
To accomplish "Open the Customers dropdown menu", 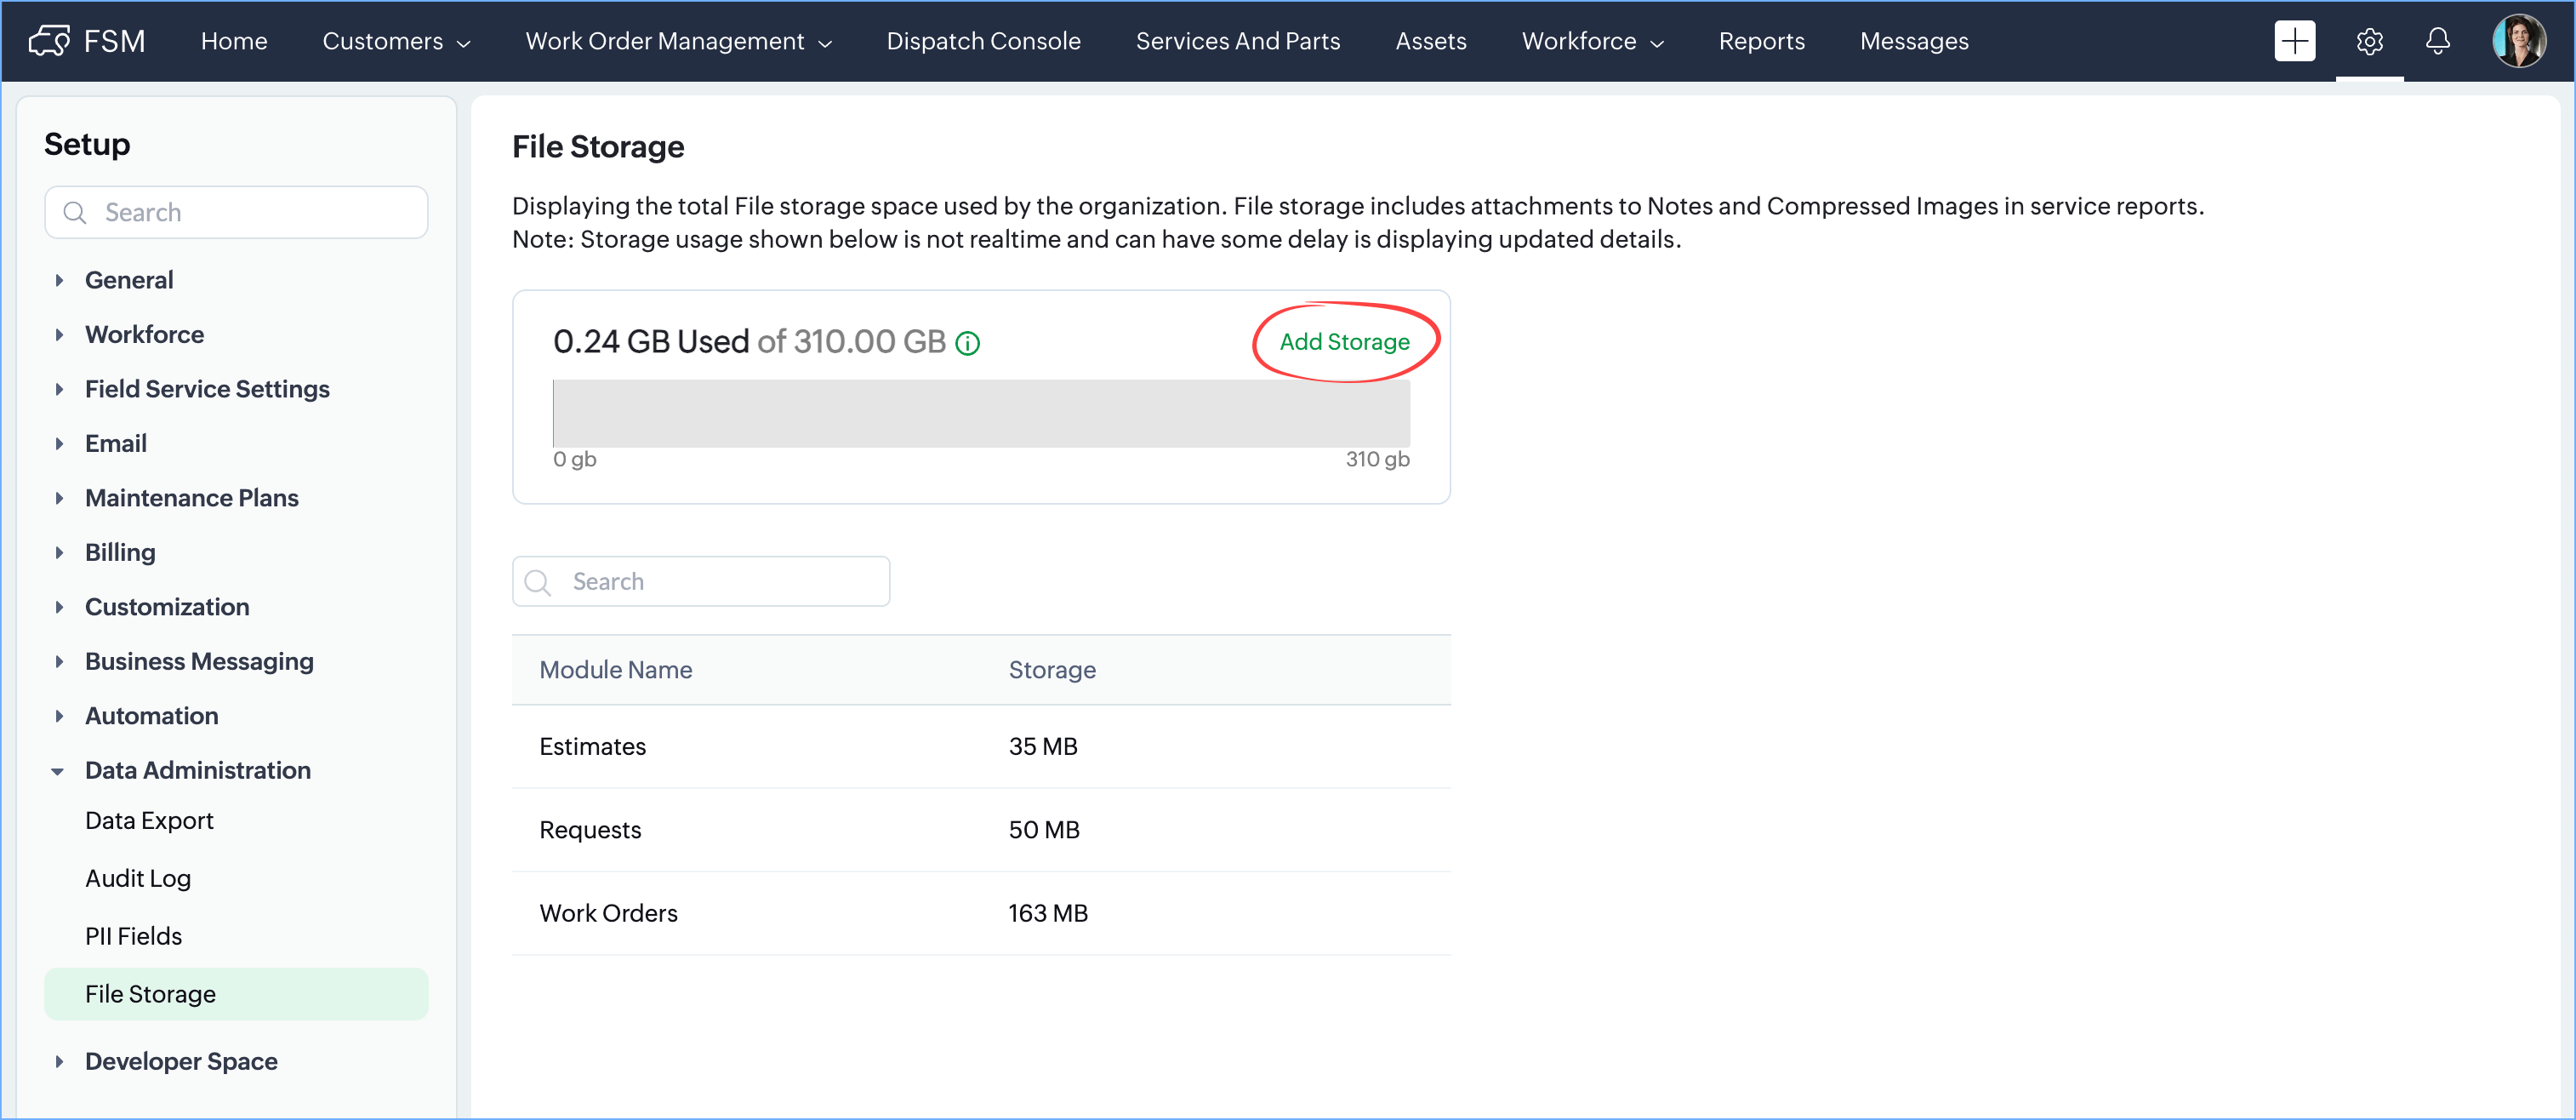I will 396,41.
